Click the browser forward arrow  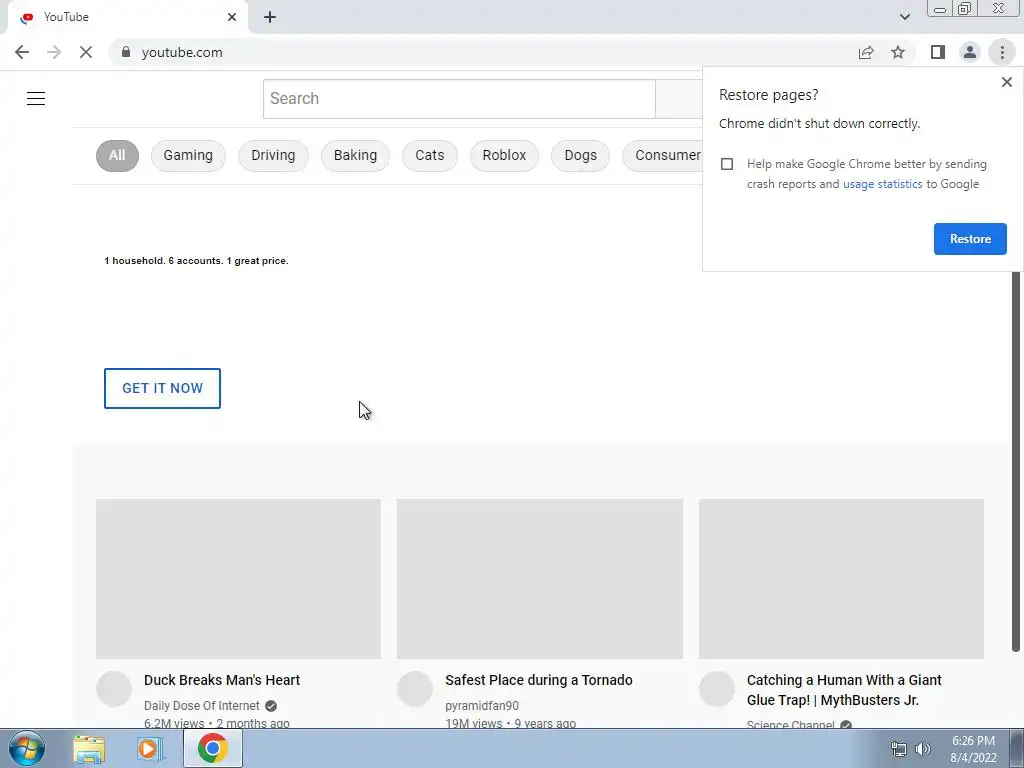54,52
